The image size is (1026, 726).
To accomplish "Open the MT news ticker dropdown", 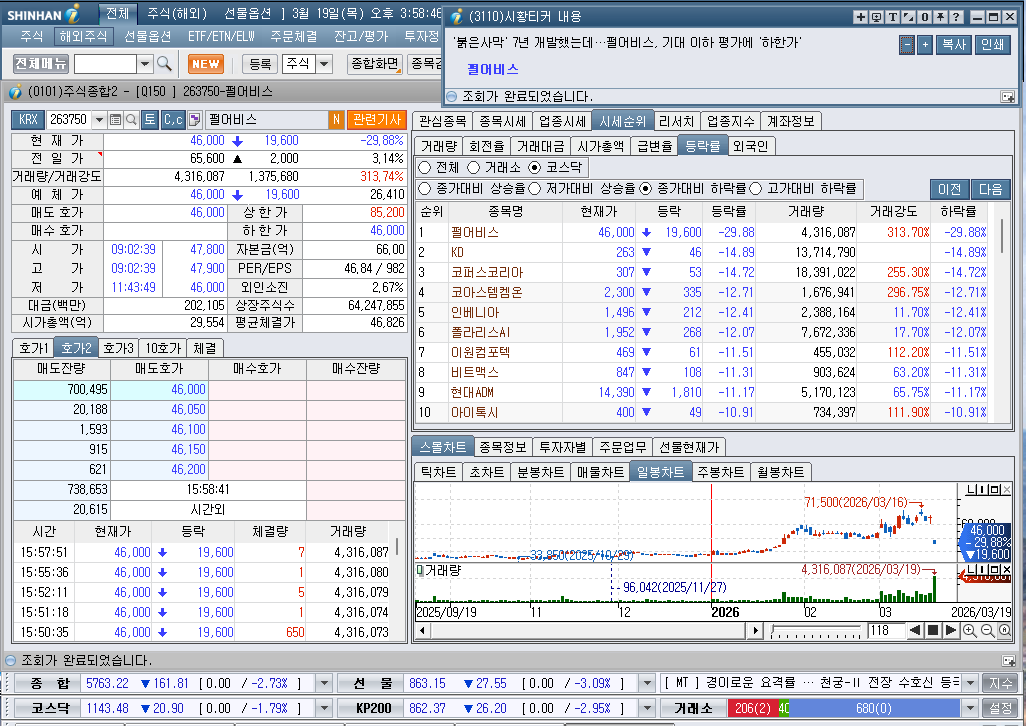I will 970,683.
